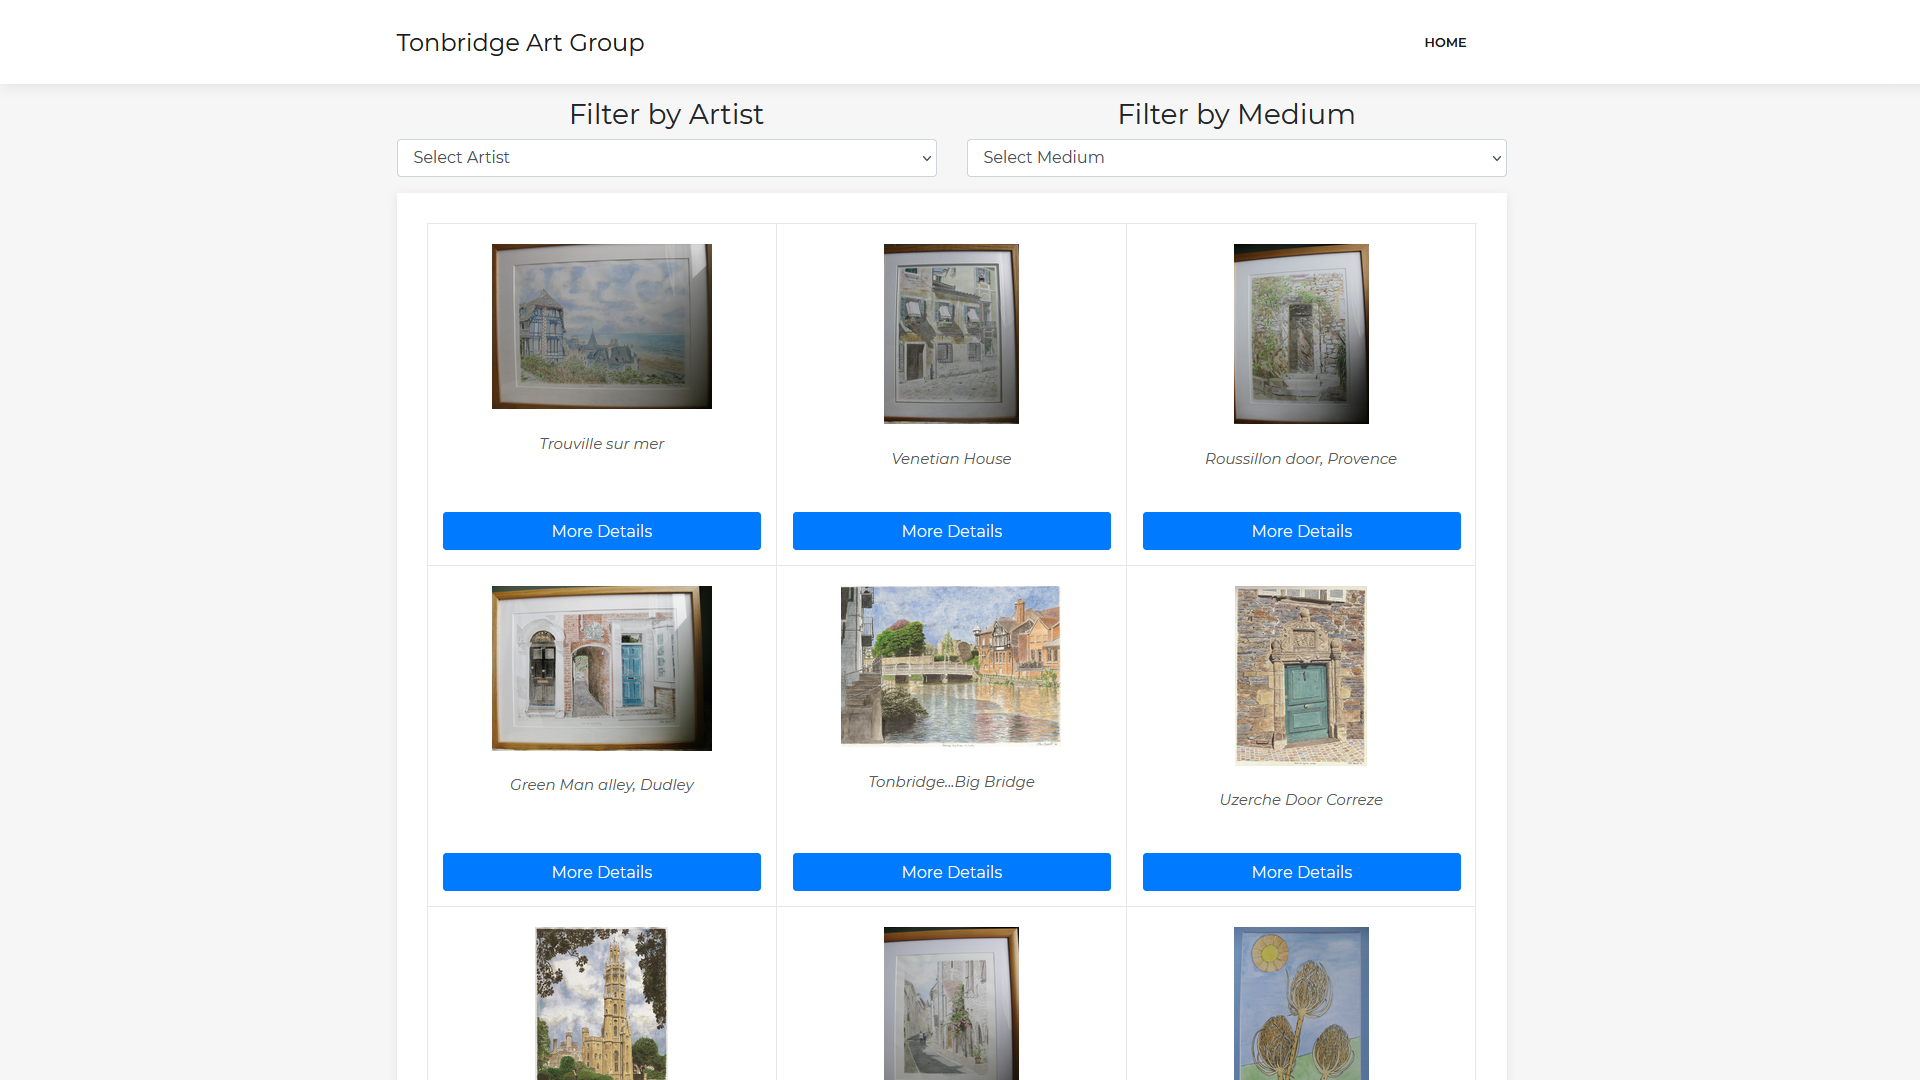Click the HOME menu link
Image resolution: width=1920 pixels, height=1080 pixels.
(1445, 42)
